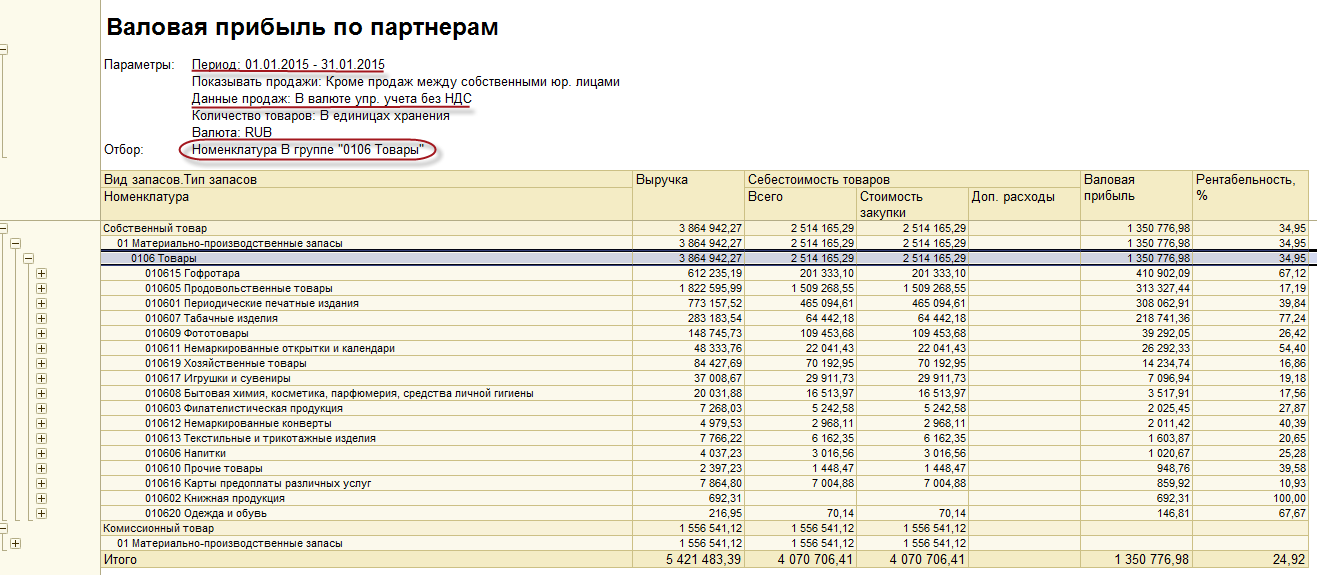Select the Собственный товар row name
Screen dimensions: 1317x575
[156, 228]
